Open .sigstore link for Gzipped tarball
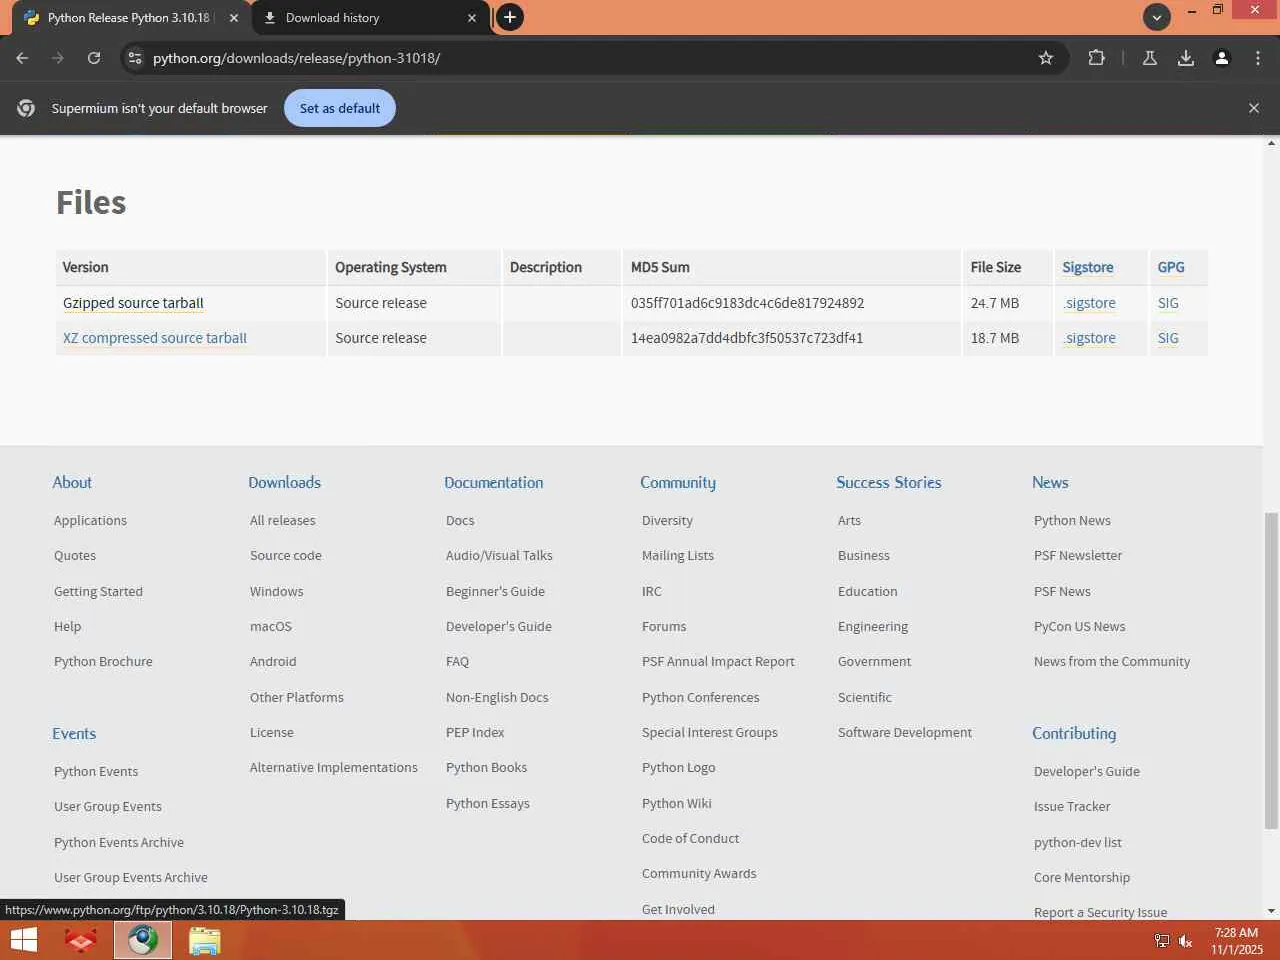Image resolution: width=1280 pixels, height=960 pixels. (1089, 303)
